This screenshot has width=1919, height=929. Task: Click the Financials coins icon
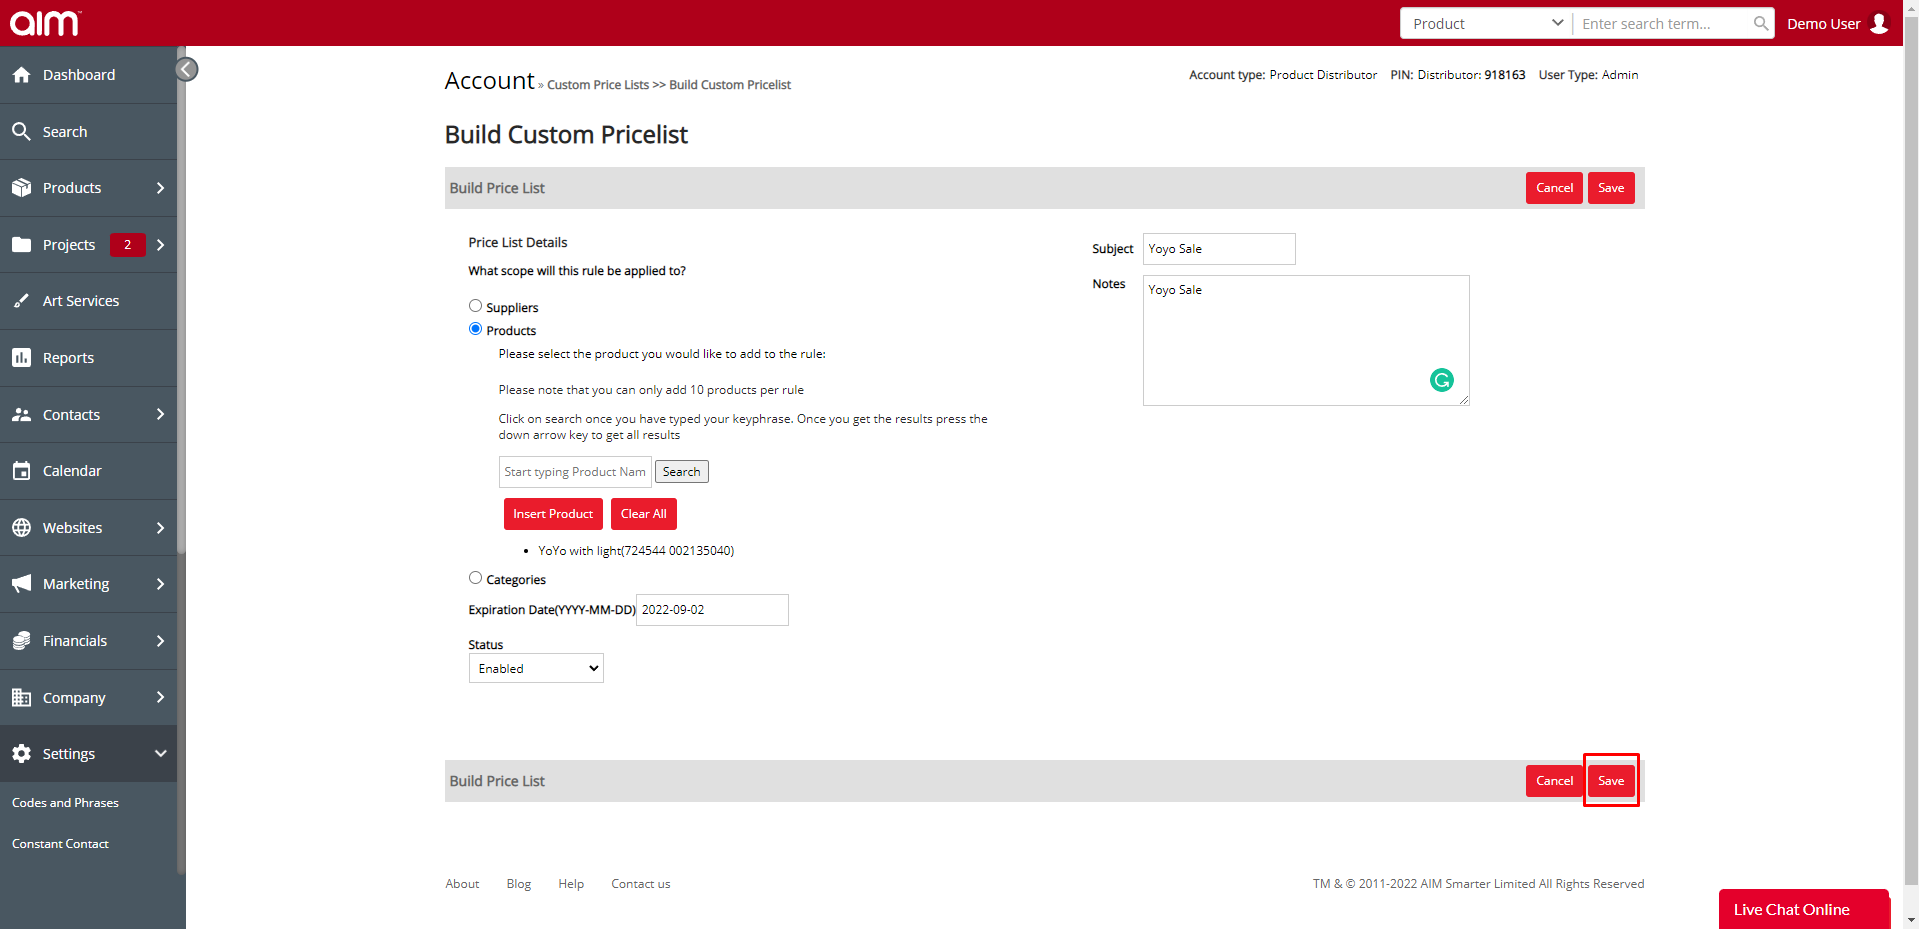[x=21, y=641]
